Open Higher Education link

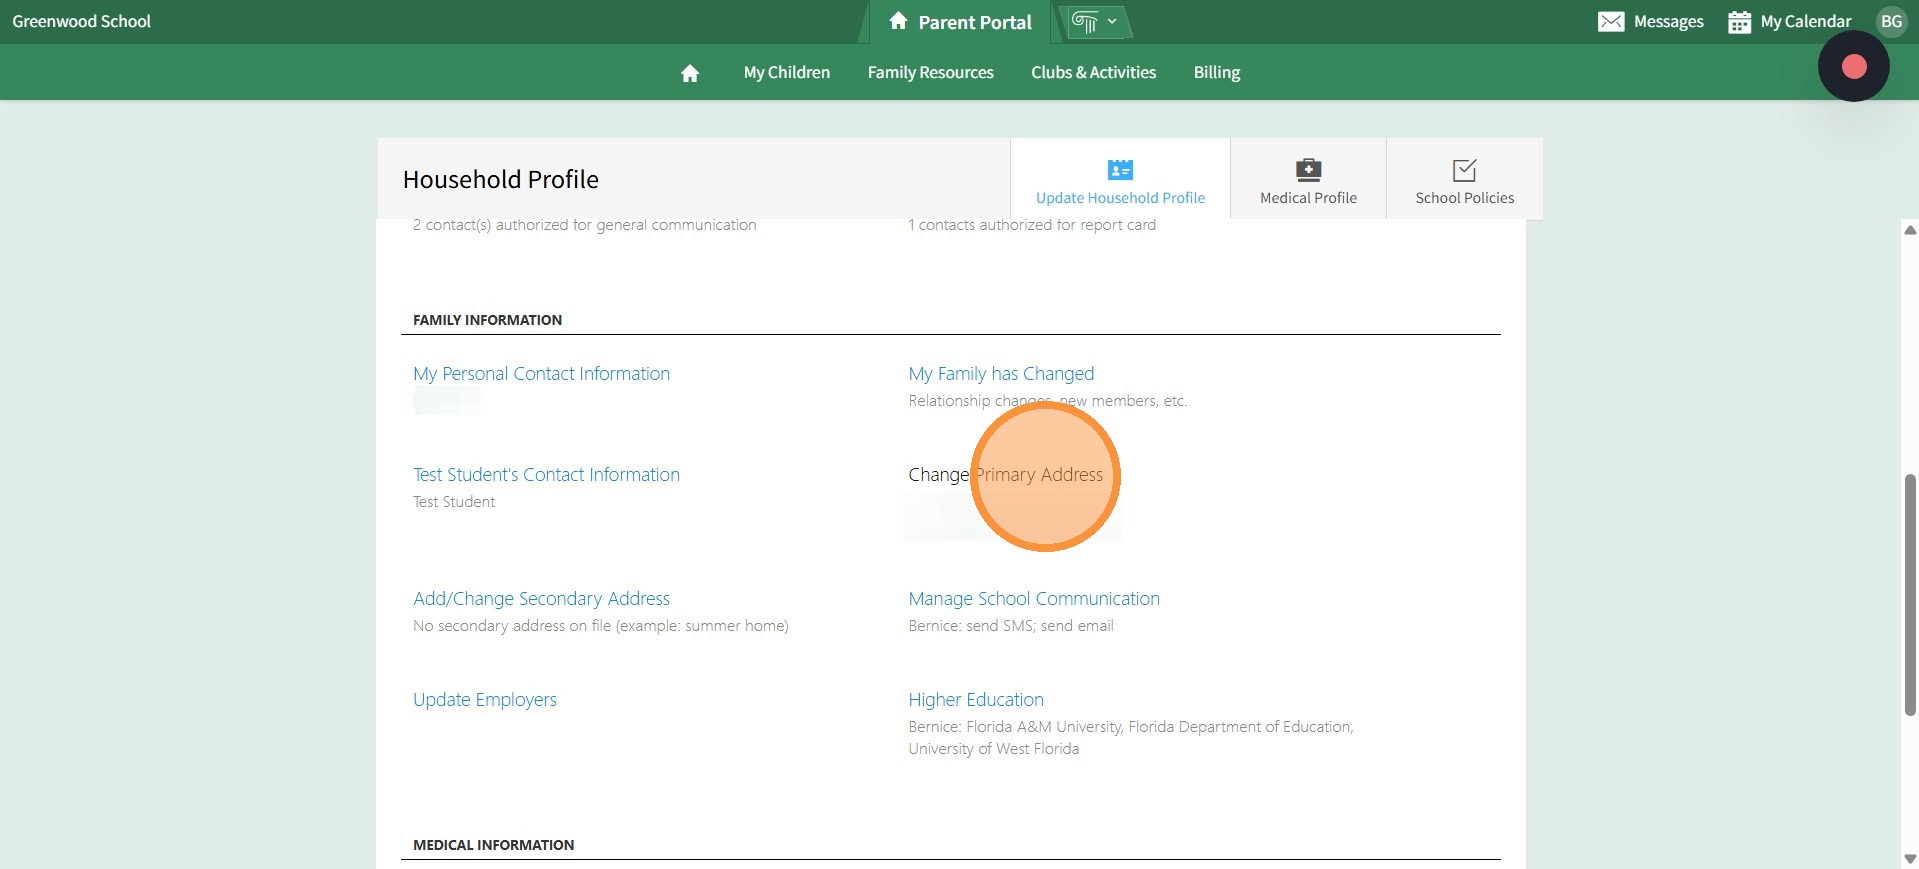point(976,700)
